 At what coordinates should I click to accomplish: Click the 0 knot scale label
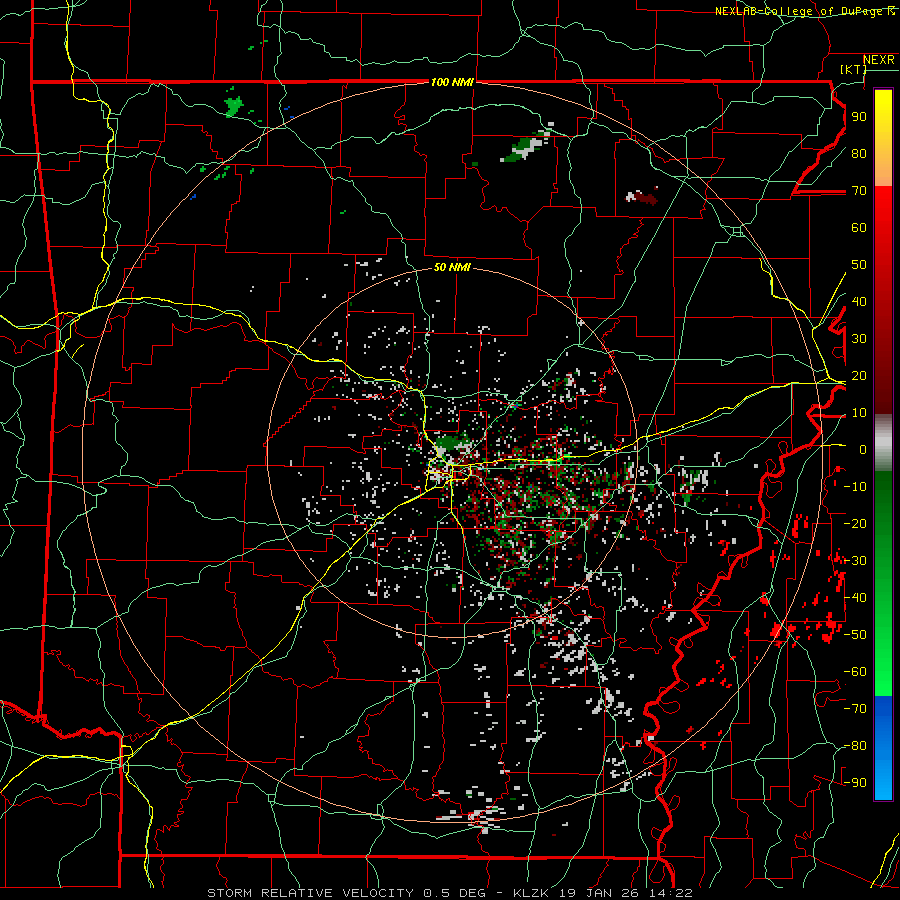point(863,450)
